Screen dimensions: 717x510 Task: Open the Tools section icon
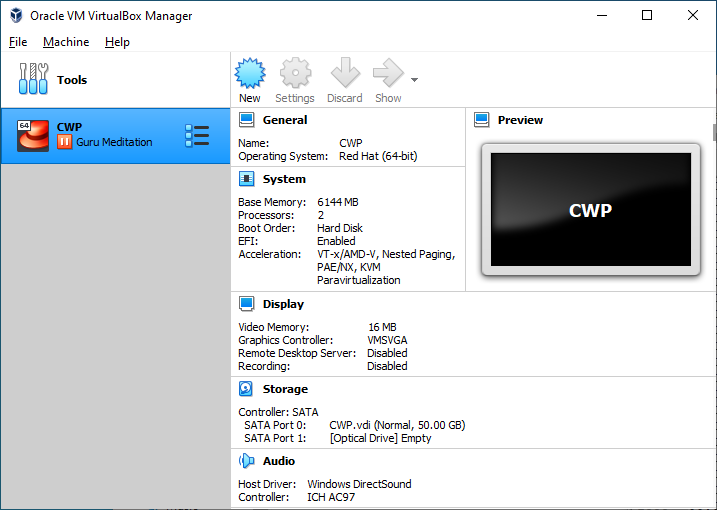[33, 79]
